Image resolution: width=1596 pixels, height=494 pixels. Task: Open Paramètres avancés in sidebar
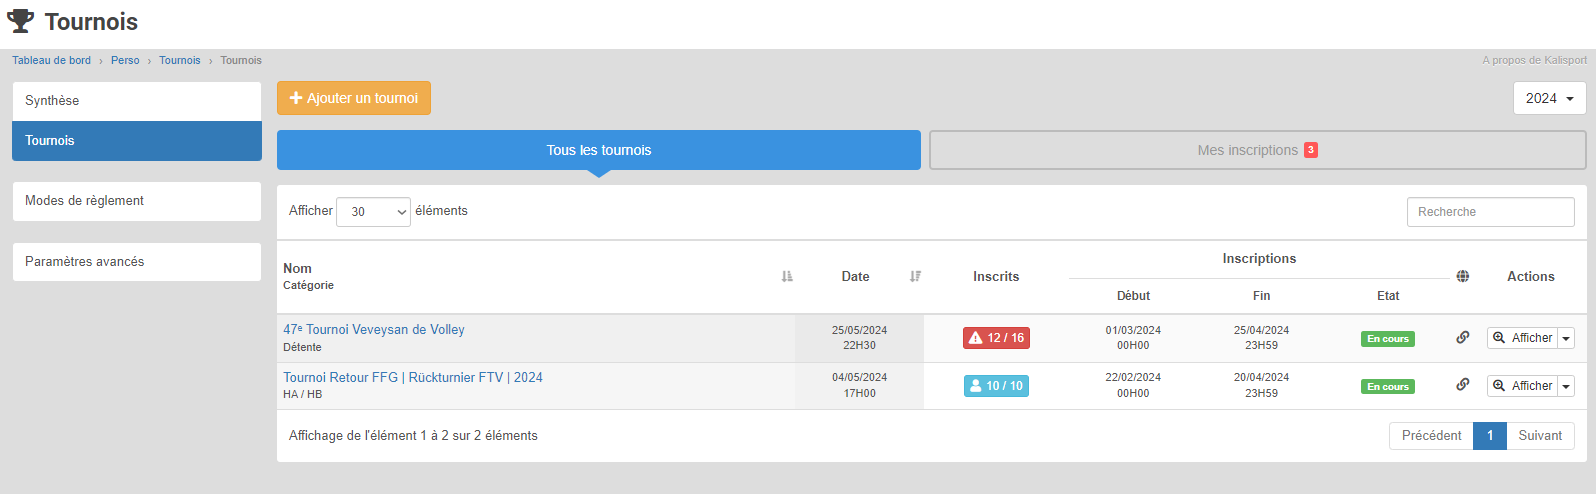click(136, 262)
